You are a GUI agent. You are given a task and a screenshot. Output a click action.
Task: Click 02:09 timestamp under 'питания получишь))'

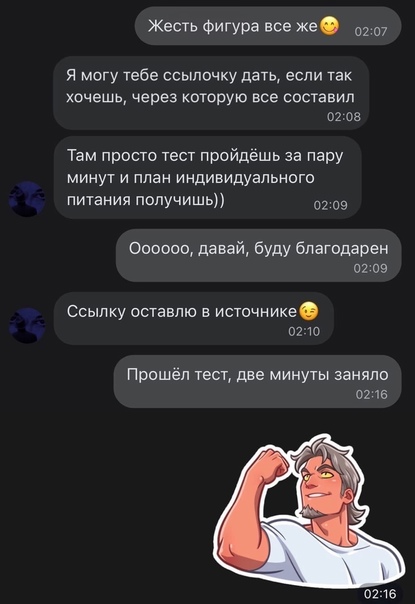(x=331, y=205)
